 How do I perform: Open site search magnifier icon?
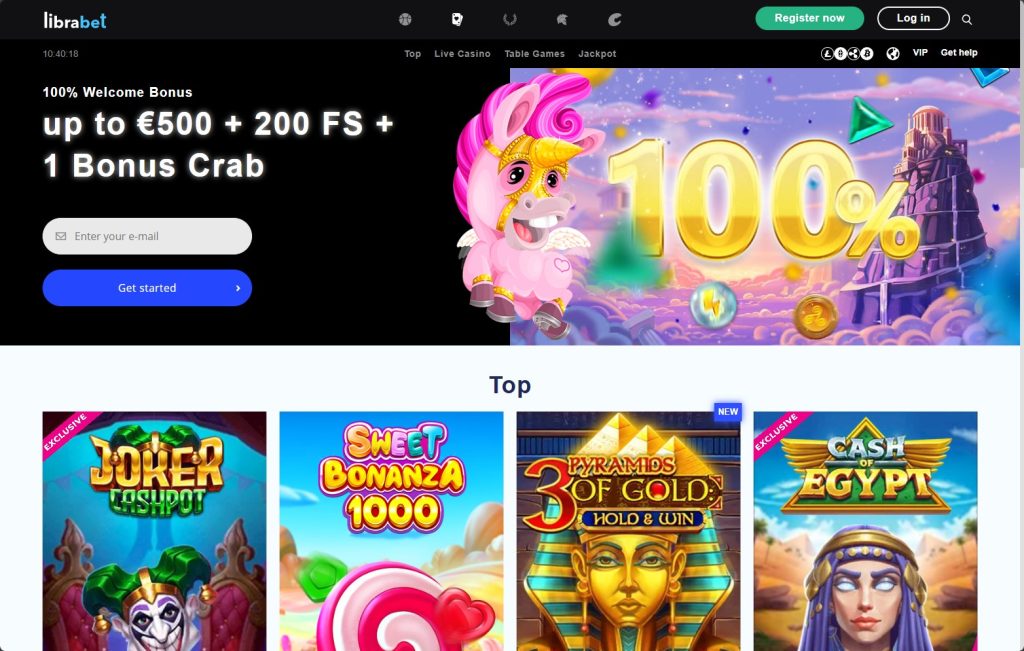pos(967,20)
